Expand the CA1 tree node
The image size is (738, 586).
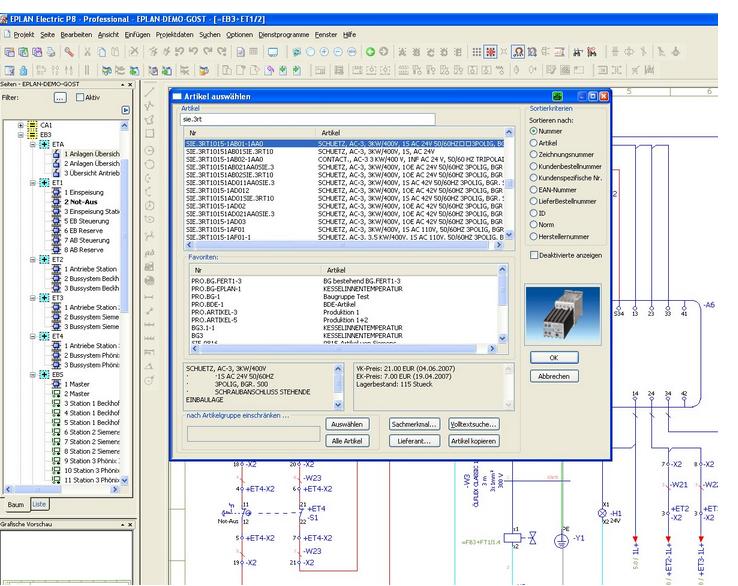[22, 126]
